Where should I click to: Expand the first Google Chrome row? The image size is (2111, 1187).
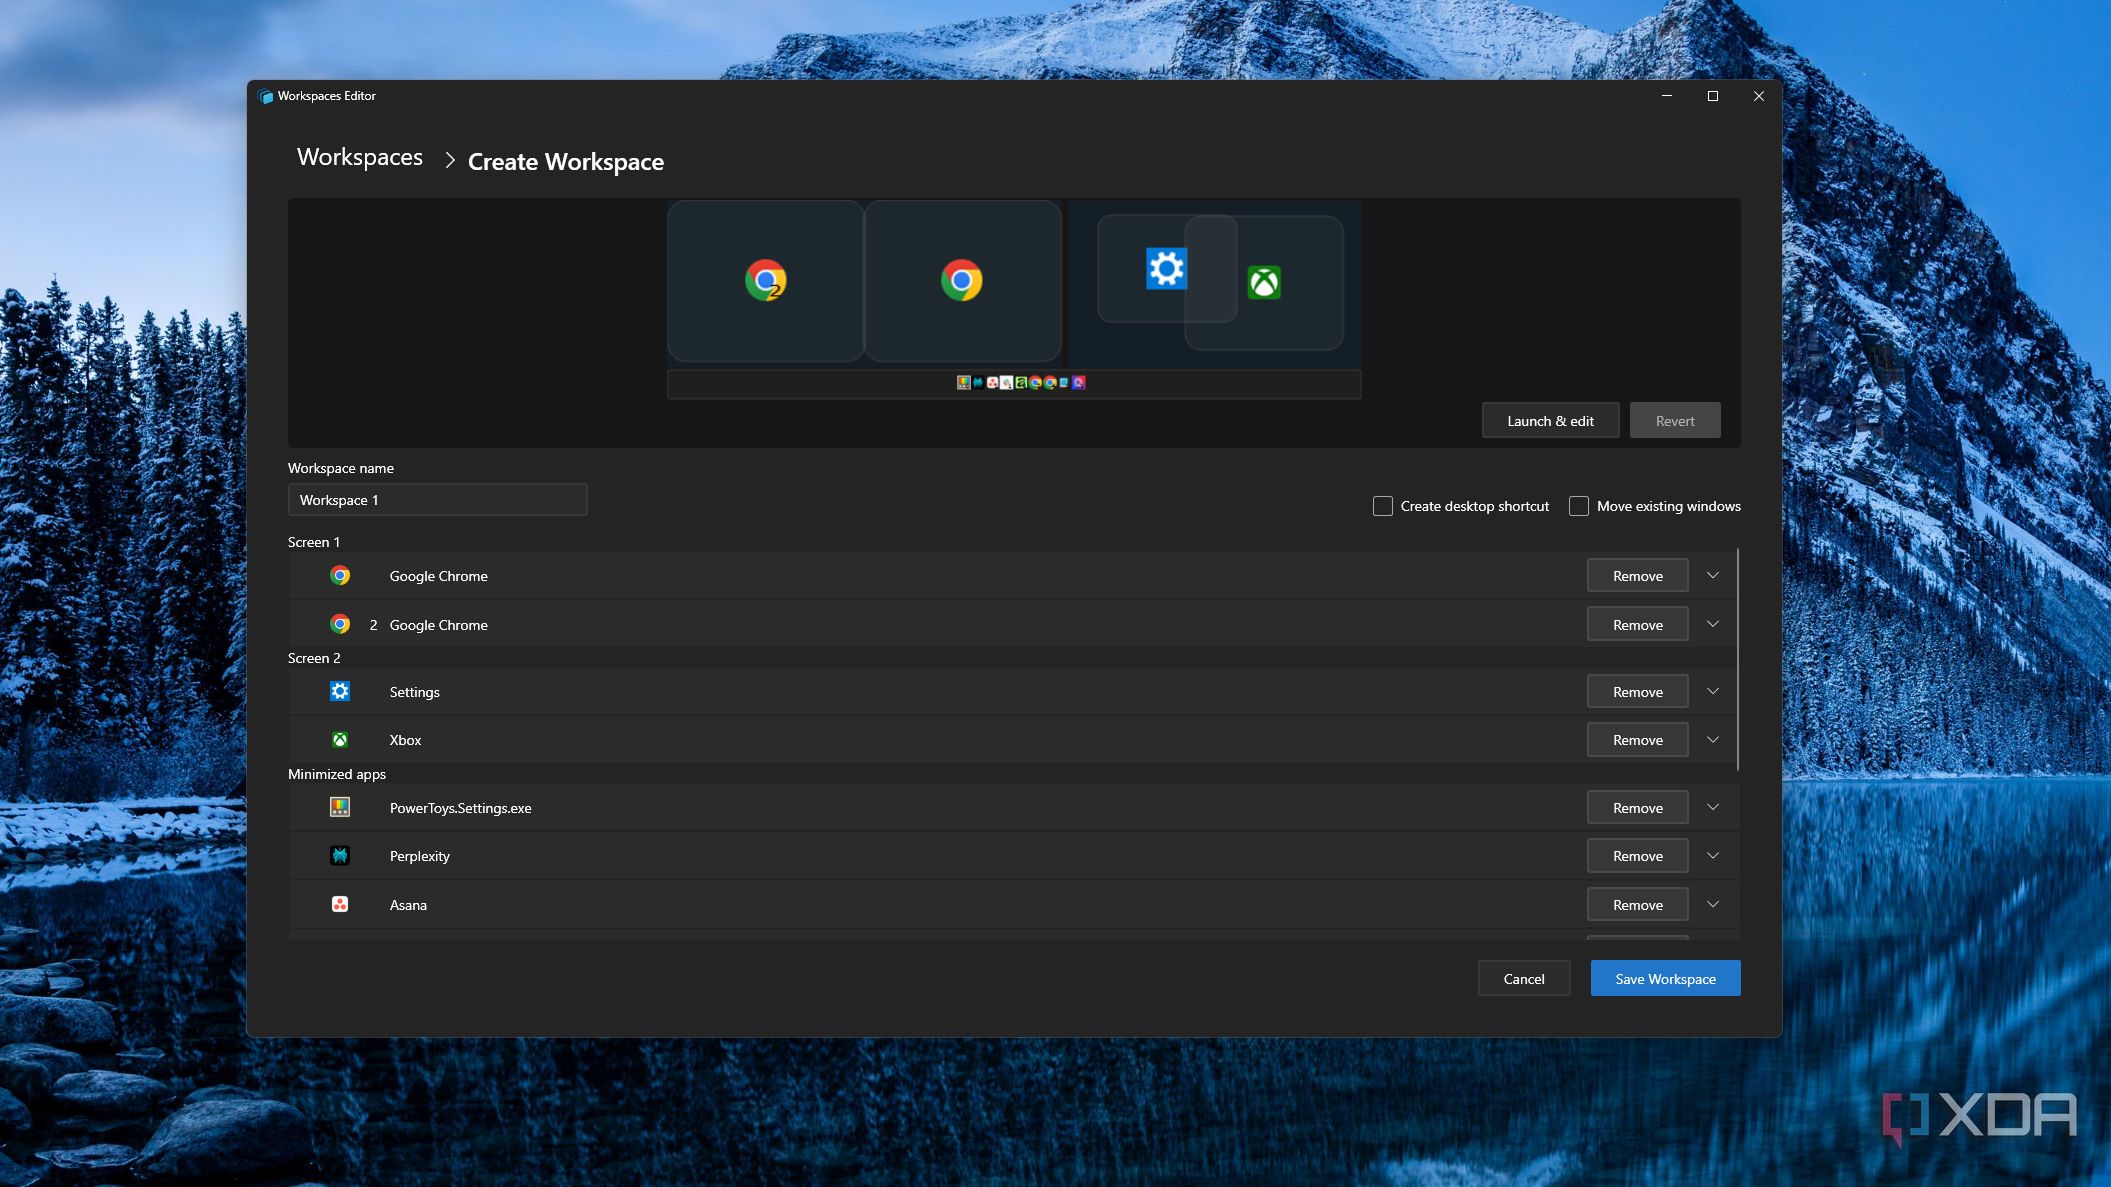[x=1713, y=576]
